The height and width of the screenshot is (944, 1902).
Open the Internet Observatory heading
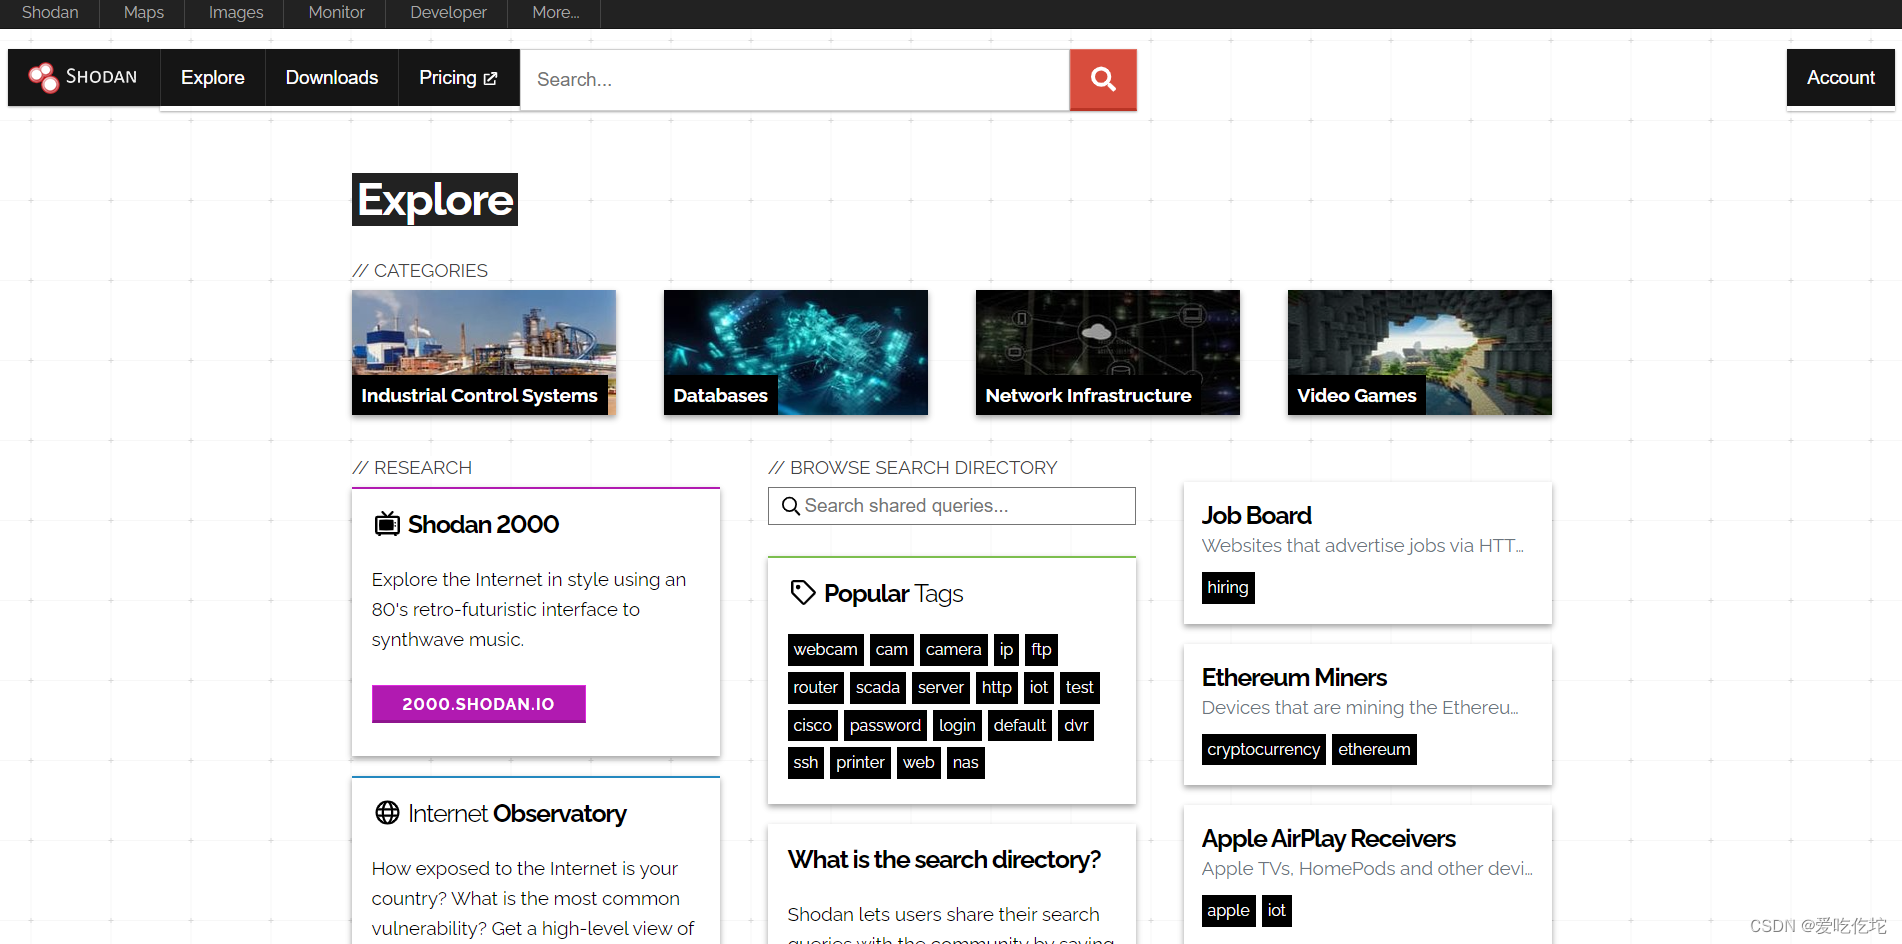517,813
